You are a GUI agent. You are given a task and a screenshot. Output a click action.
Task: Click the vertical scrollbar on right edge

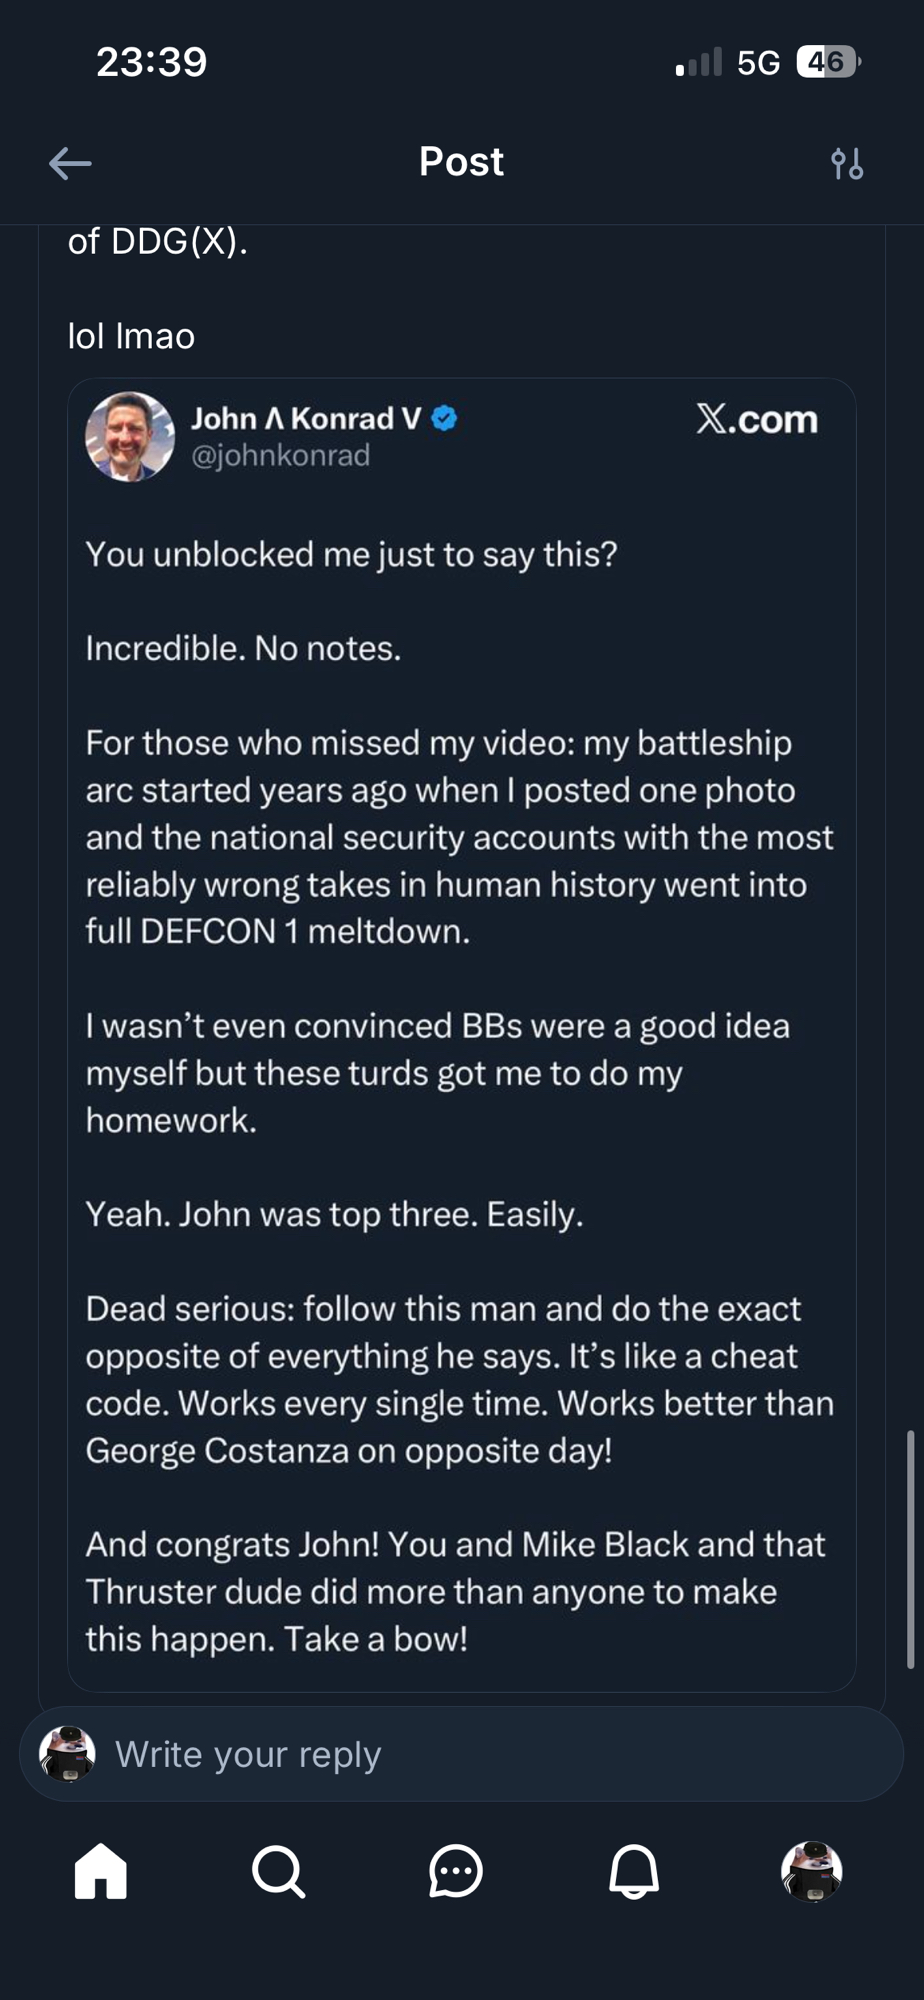coord(910,1549)
